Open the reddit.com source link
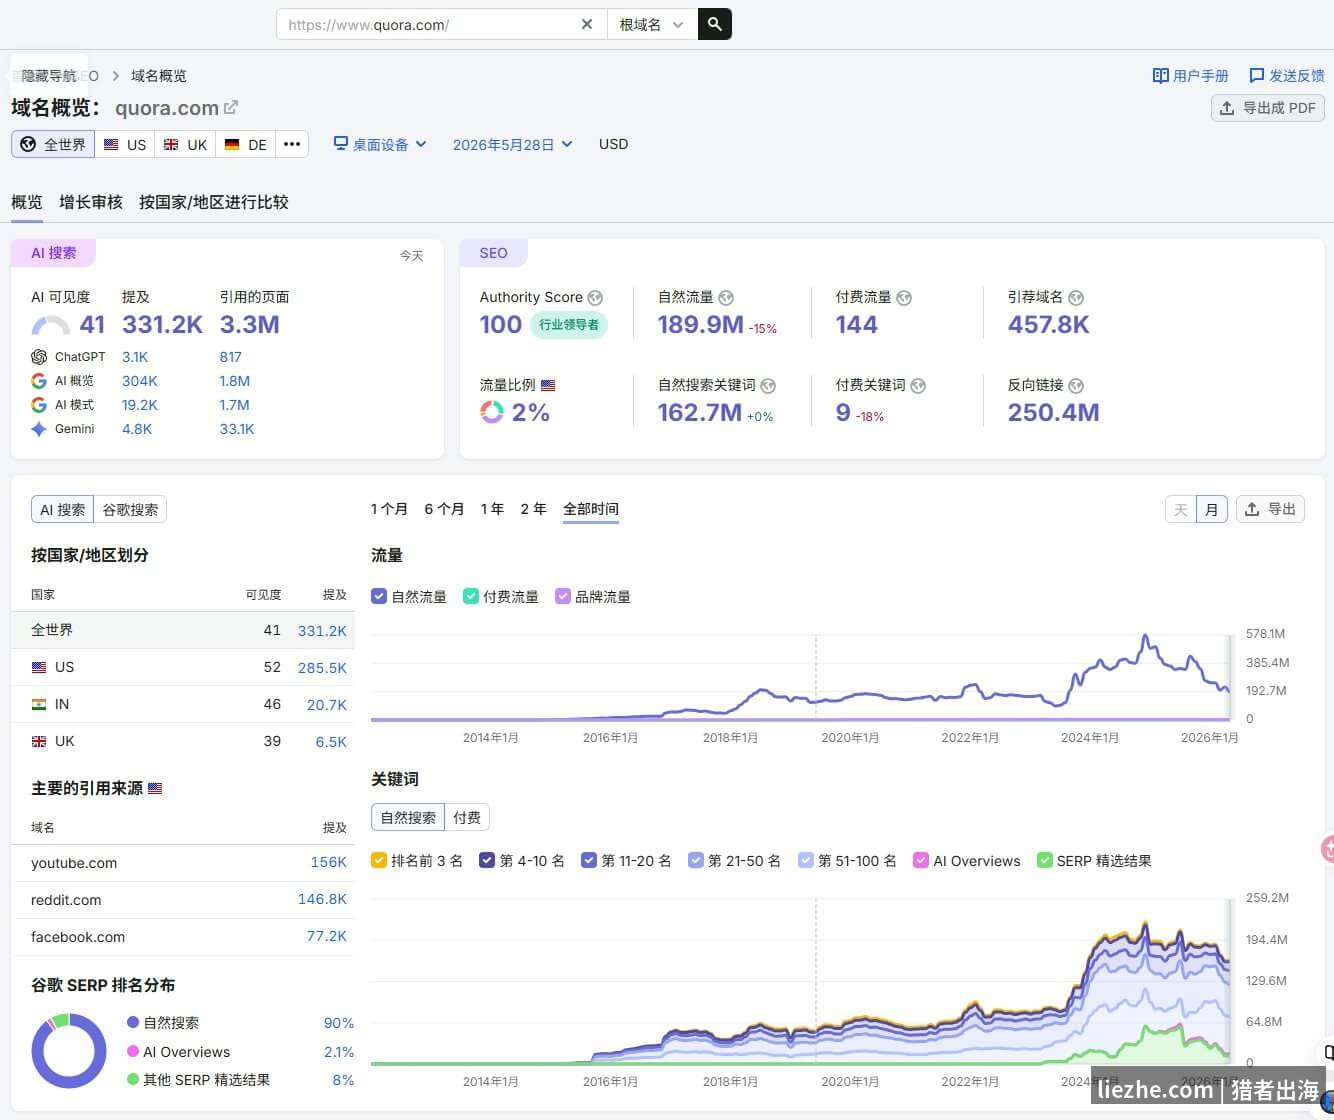Screen dimensions: 1334x1120 coord(66,900)
